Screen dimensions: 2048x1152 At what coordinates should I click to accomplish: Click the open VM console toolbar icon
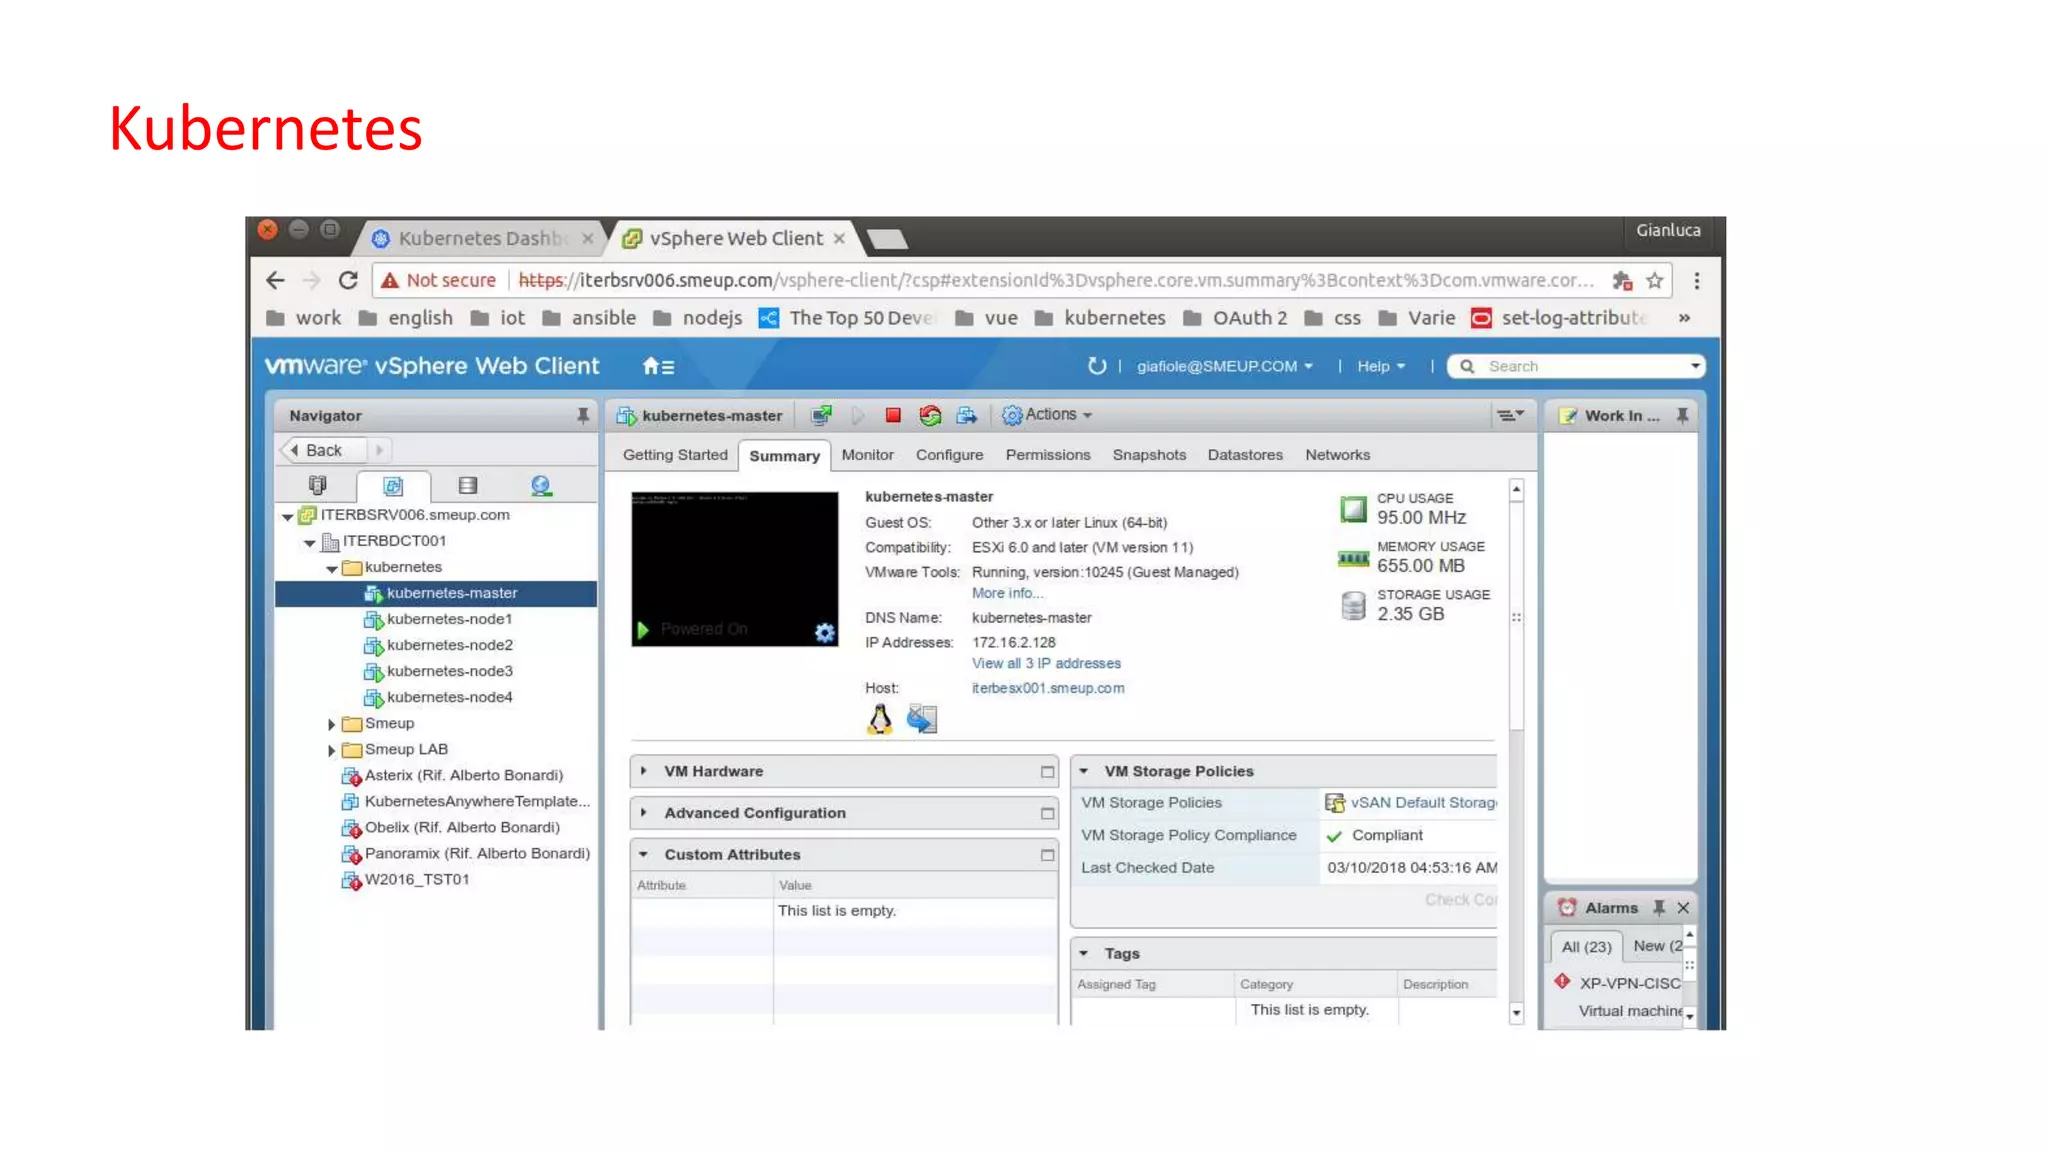click(821, 415)
